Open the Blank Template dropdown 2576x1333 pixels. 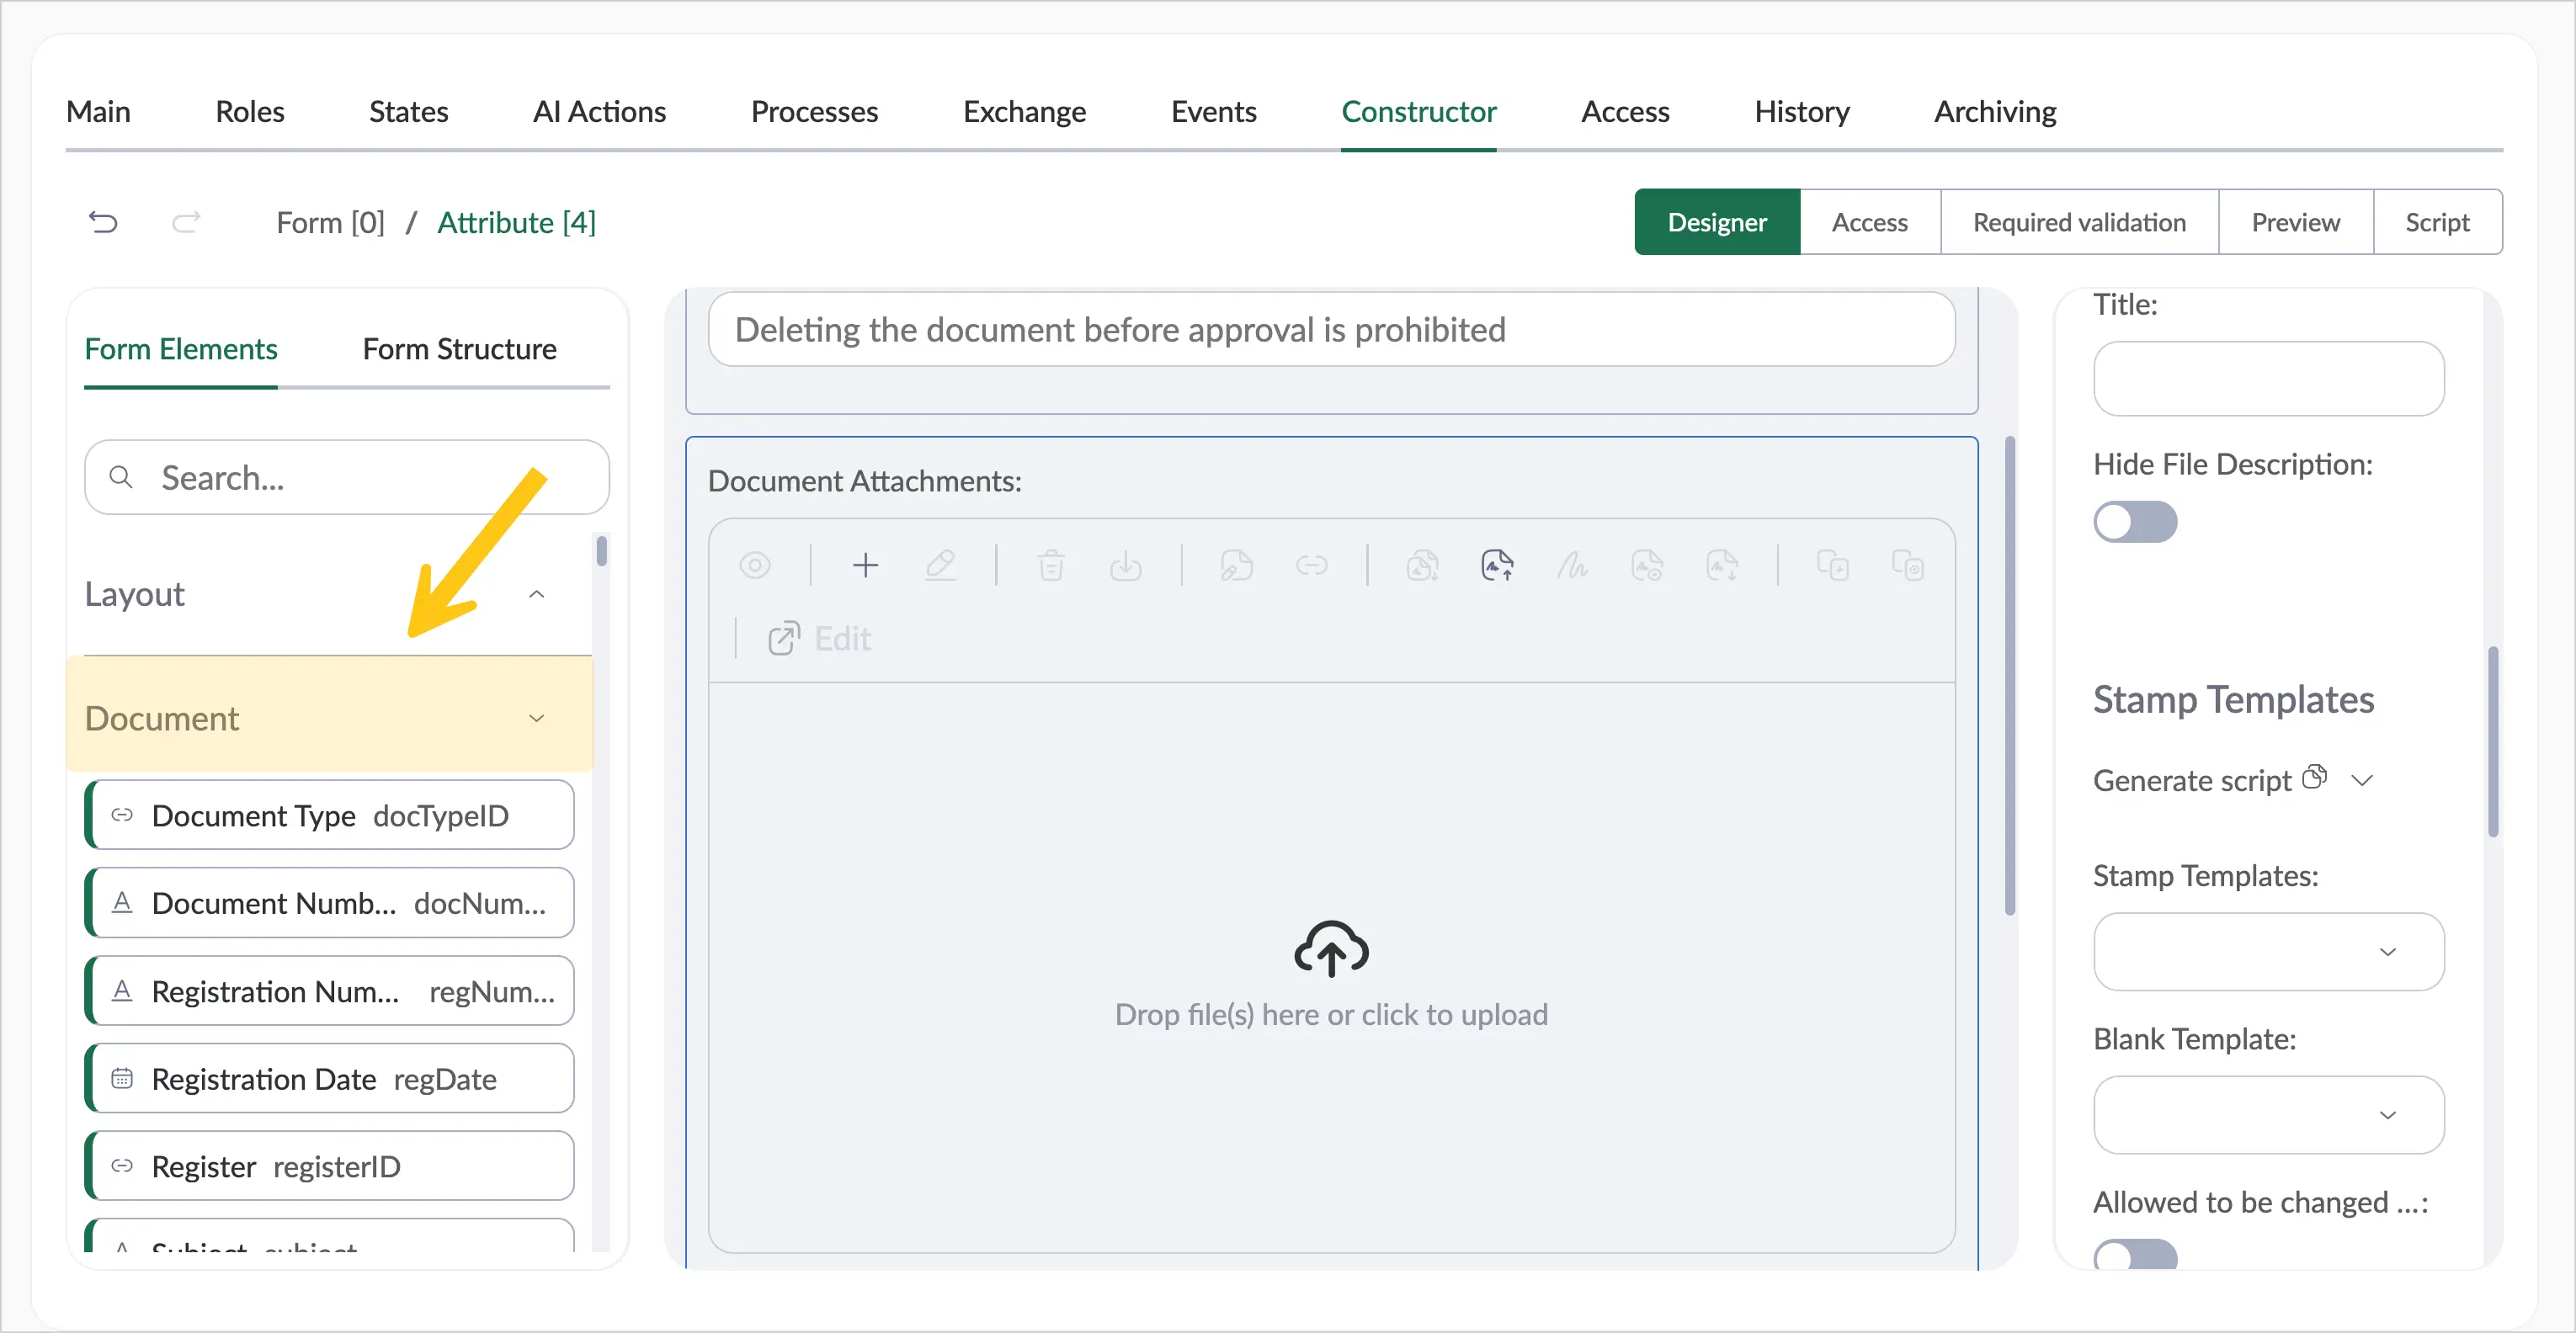click(x=2269, y=1115)
